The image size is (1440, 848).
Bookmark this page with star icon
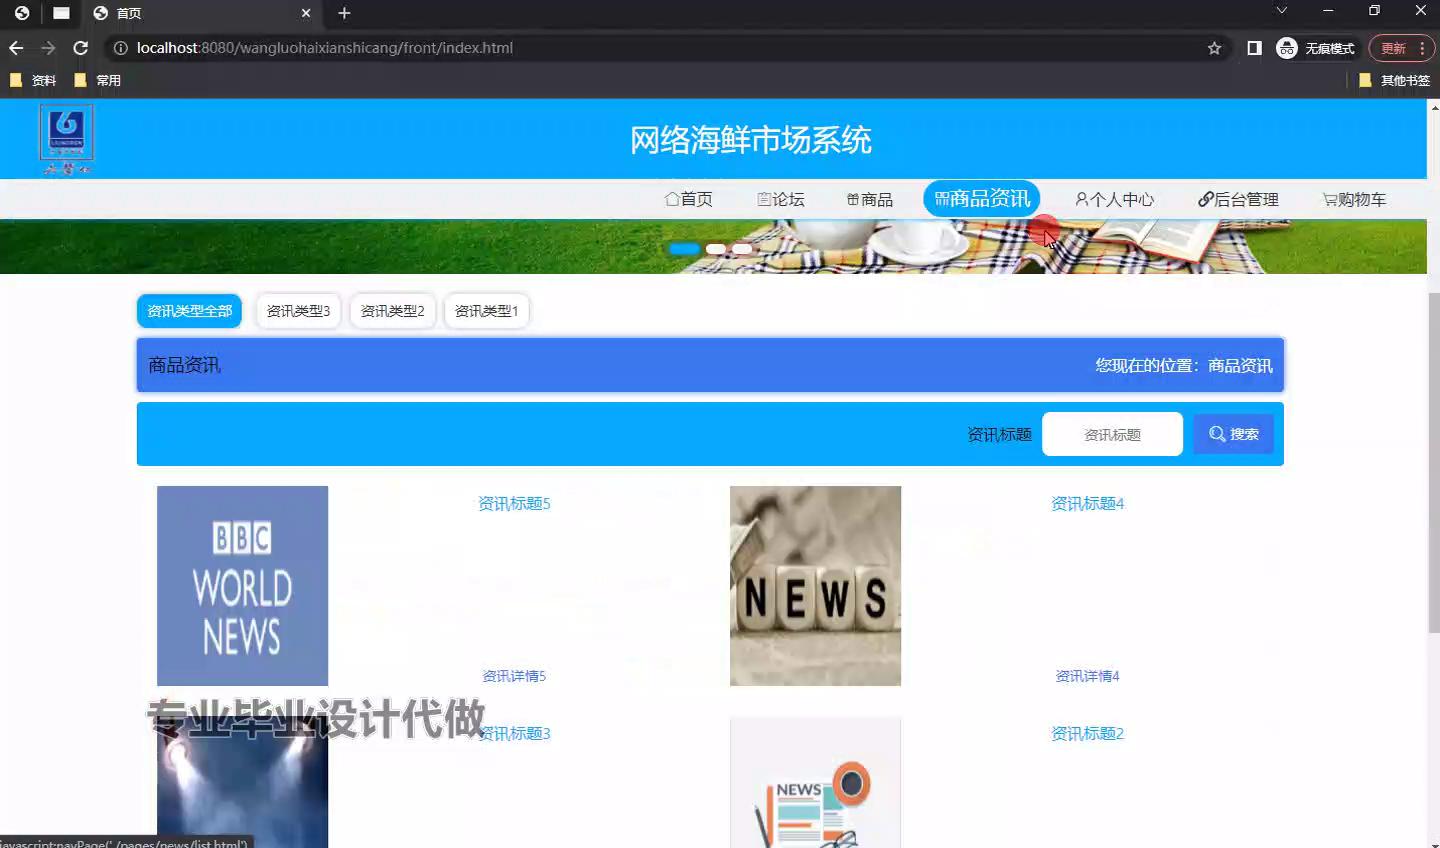[x=1214, y=48]
